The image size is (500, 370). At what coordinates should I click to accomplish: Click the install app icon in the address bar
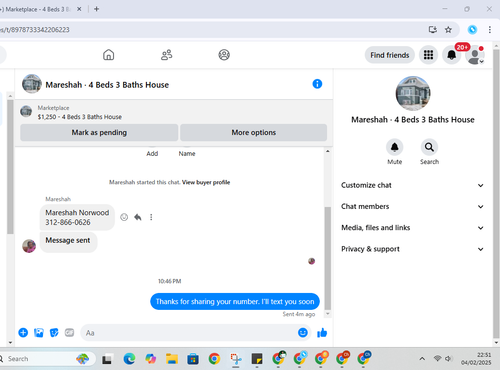(x=433, y=30)
